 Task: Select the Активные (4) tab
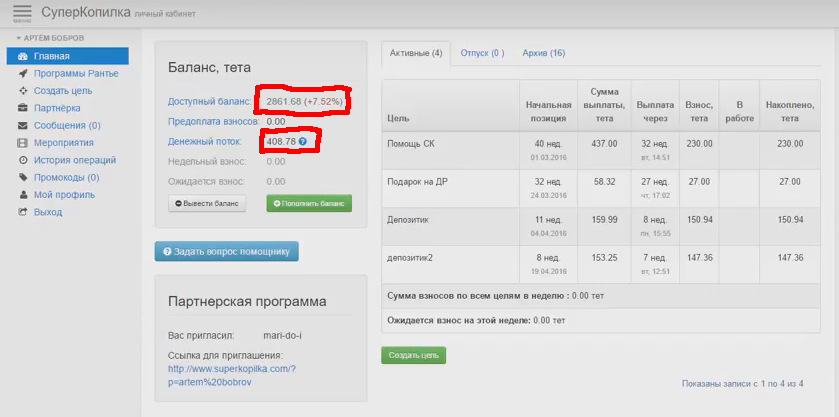click(x=415, y=53)
